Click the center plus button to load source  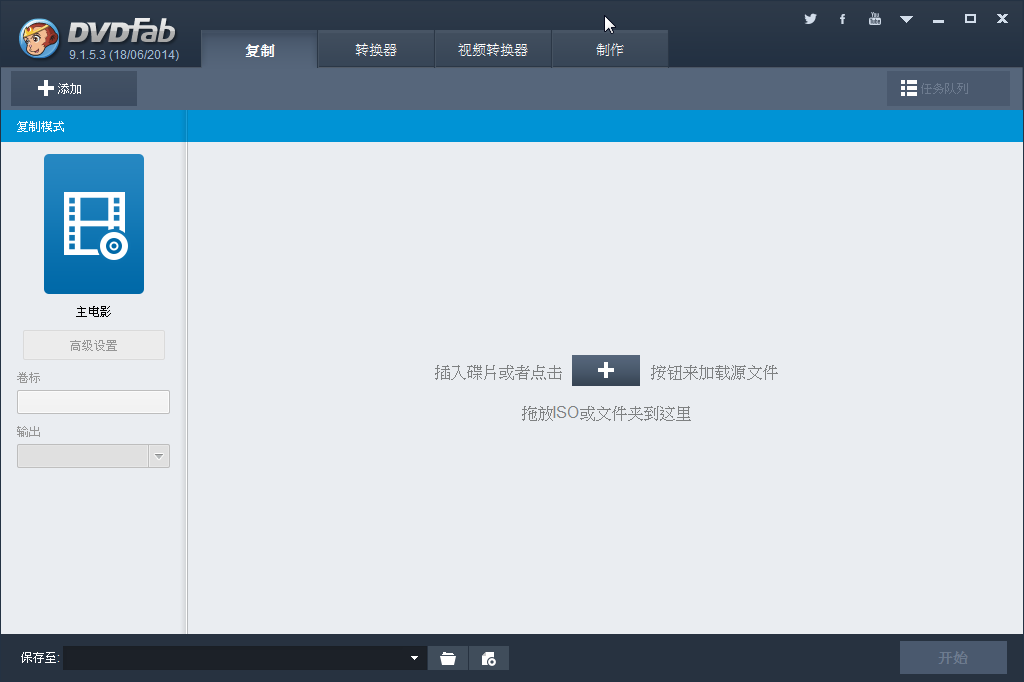click(x=605, y=370)
